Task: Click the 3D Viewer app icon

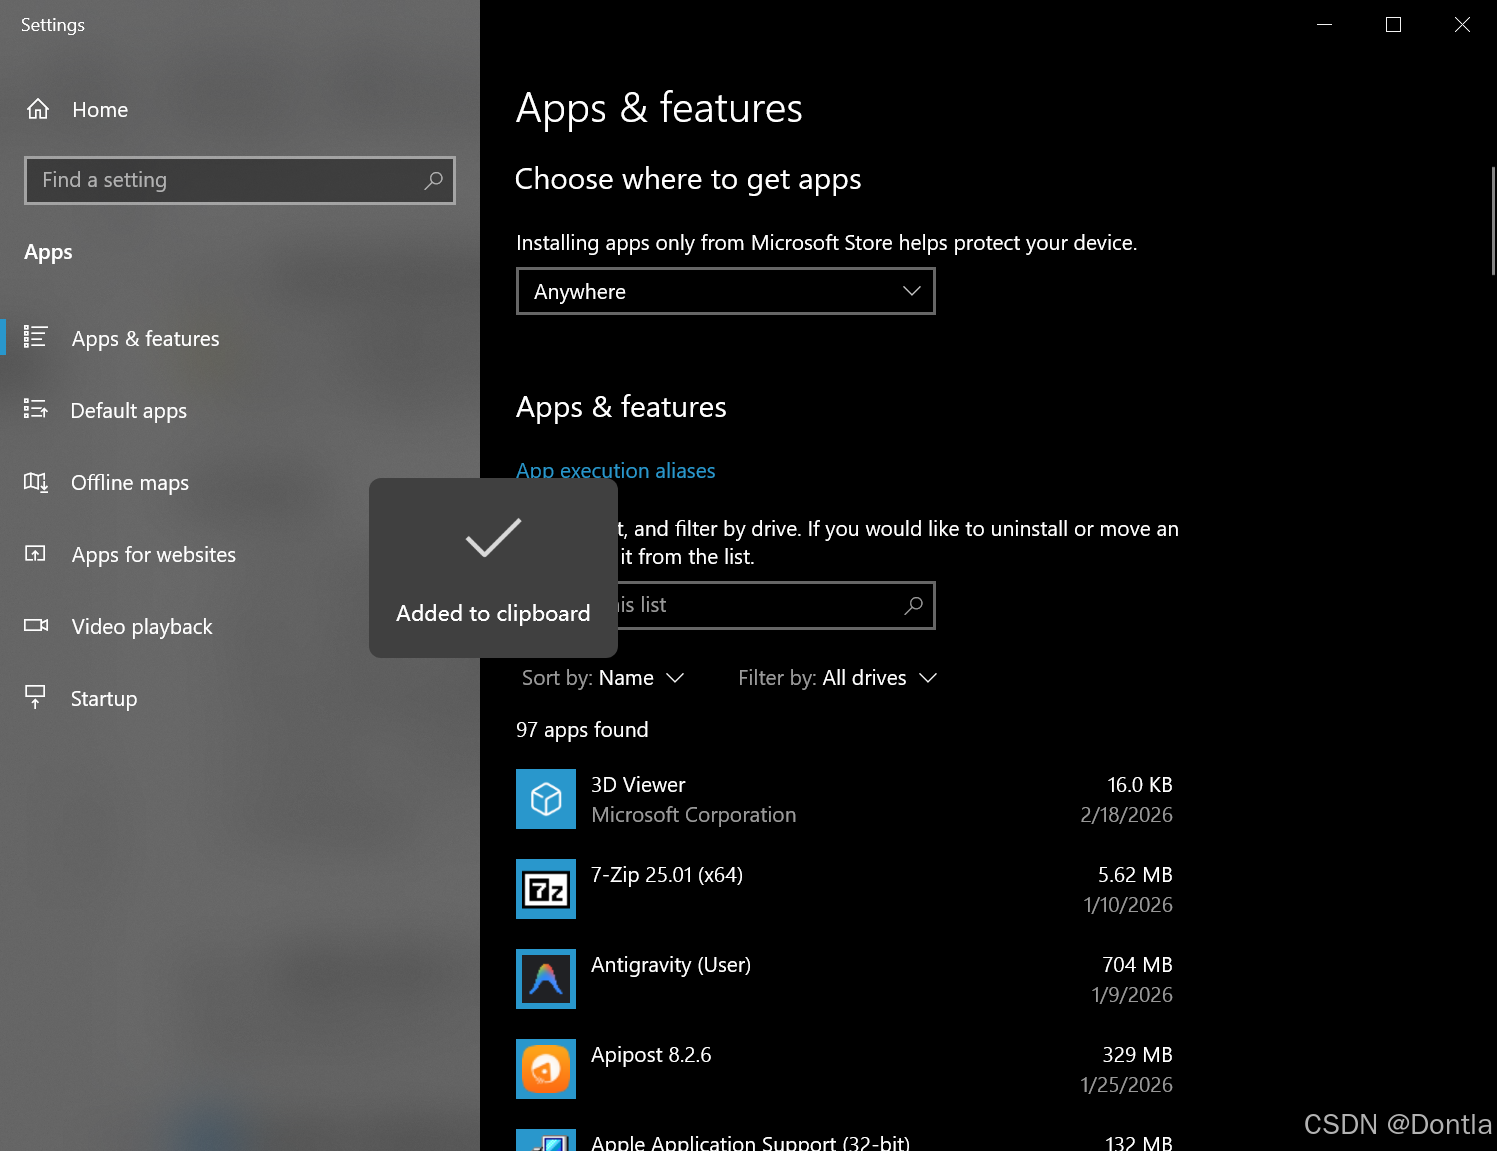Action: 546,799
